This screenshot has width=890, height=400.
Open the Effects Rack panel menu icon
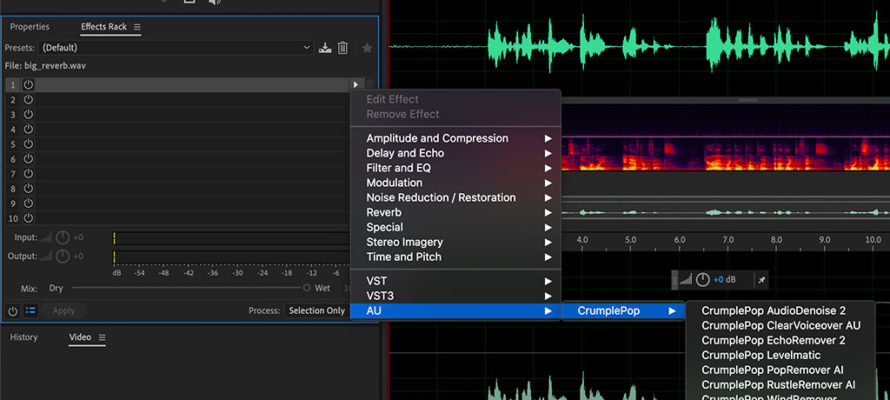click(137, 27)
